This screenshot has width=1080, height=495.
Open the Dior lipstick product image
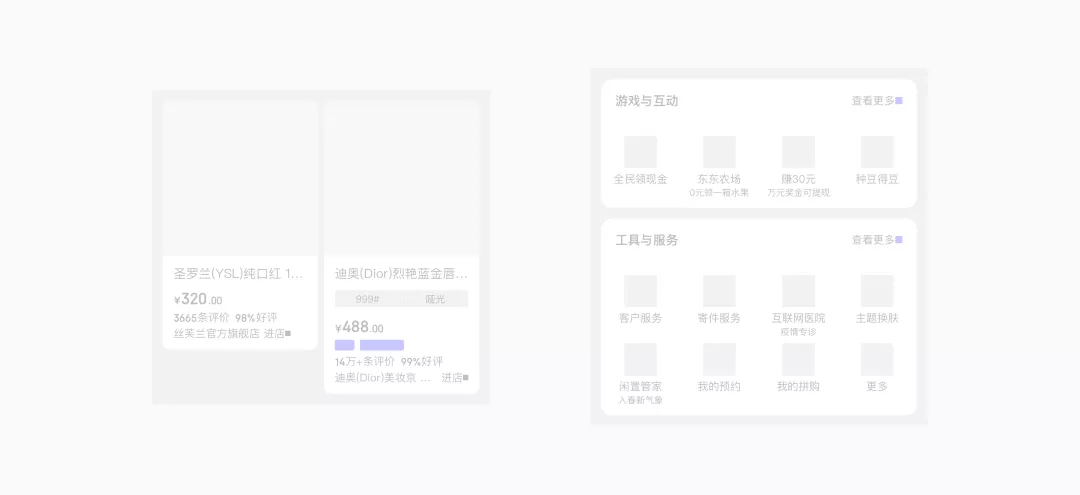(402, 178)
